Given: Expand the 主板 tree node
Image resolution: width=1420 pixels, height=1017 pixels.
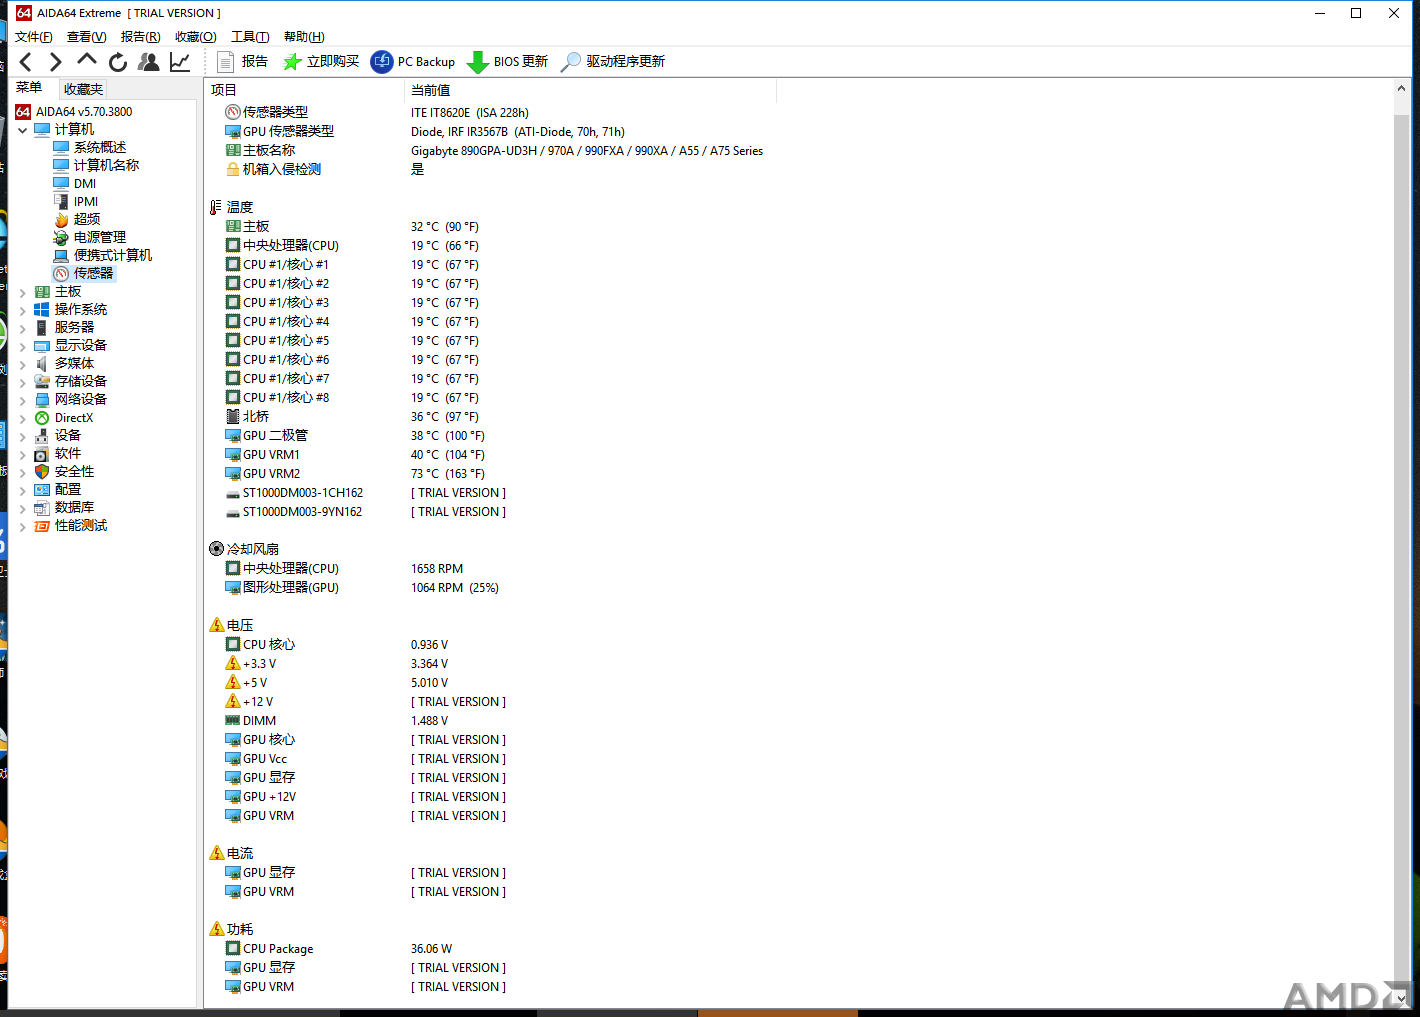Looking at the screenshot, I should point(22,292).
